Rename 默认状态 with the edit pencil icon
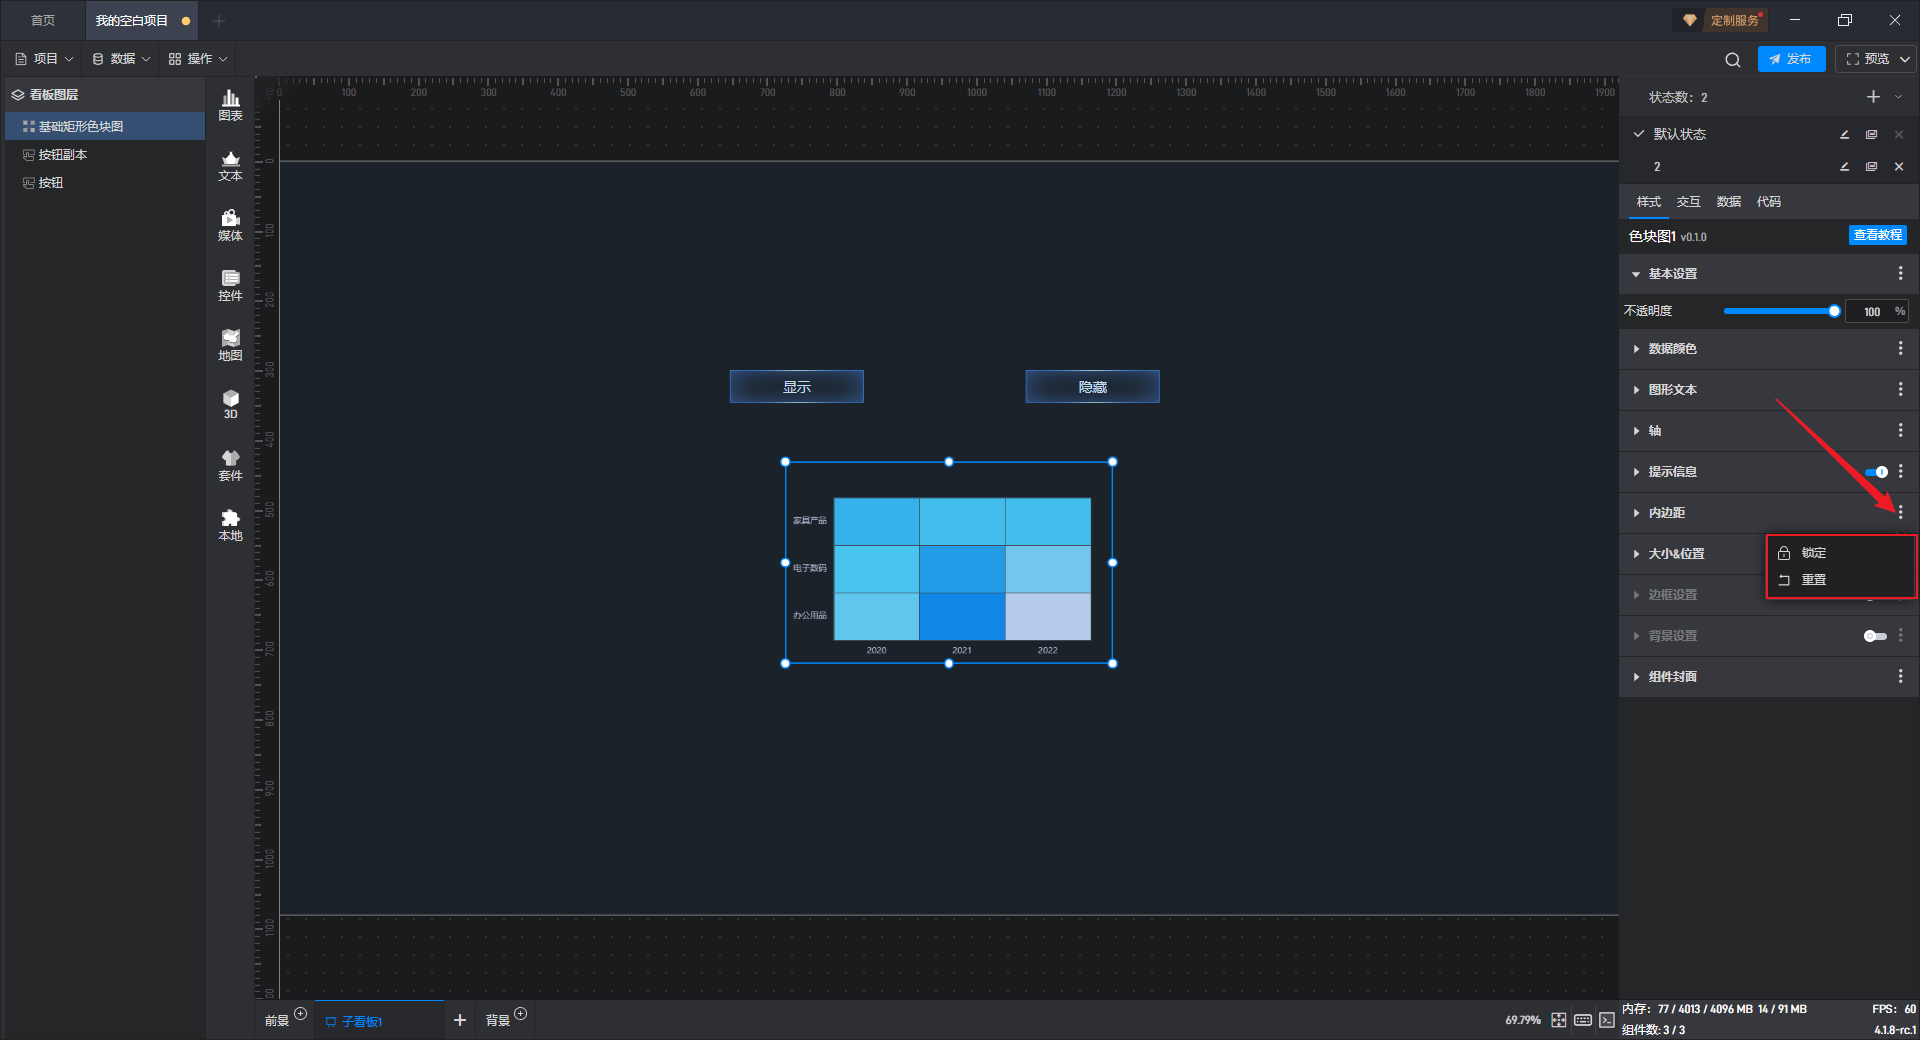The image size is (1920, 1040). tap(1844, 134)
